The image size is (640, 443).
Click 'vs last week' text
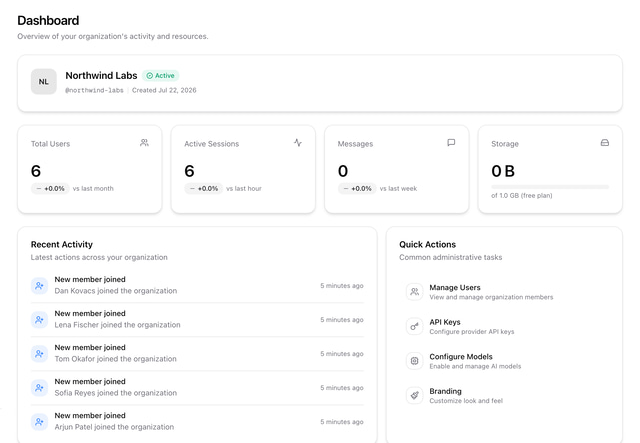[398, 189]
